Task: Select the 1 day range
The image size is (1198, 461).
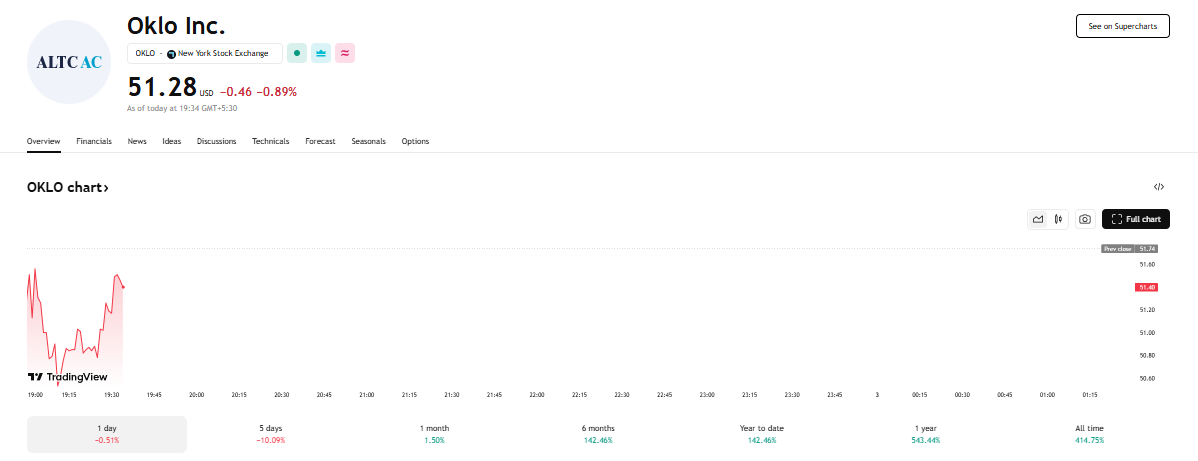Action: pyautogui.click(x=107, y=434)
